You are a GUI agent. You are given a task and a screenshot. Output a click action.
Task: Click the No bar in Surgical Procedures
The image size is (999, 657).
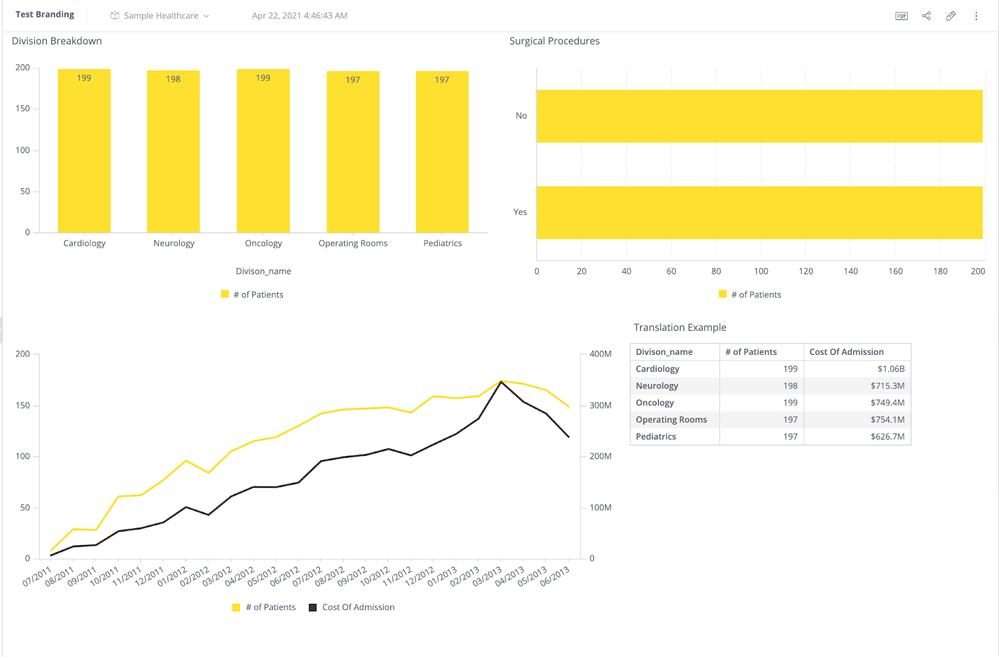[759, 116]
